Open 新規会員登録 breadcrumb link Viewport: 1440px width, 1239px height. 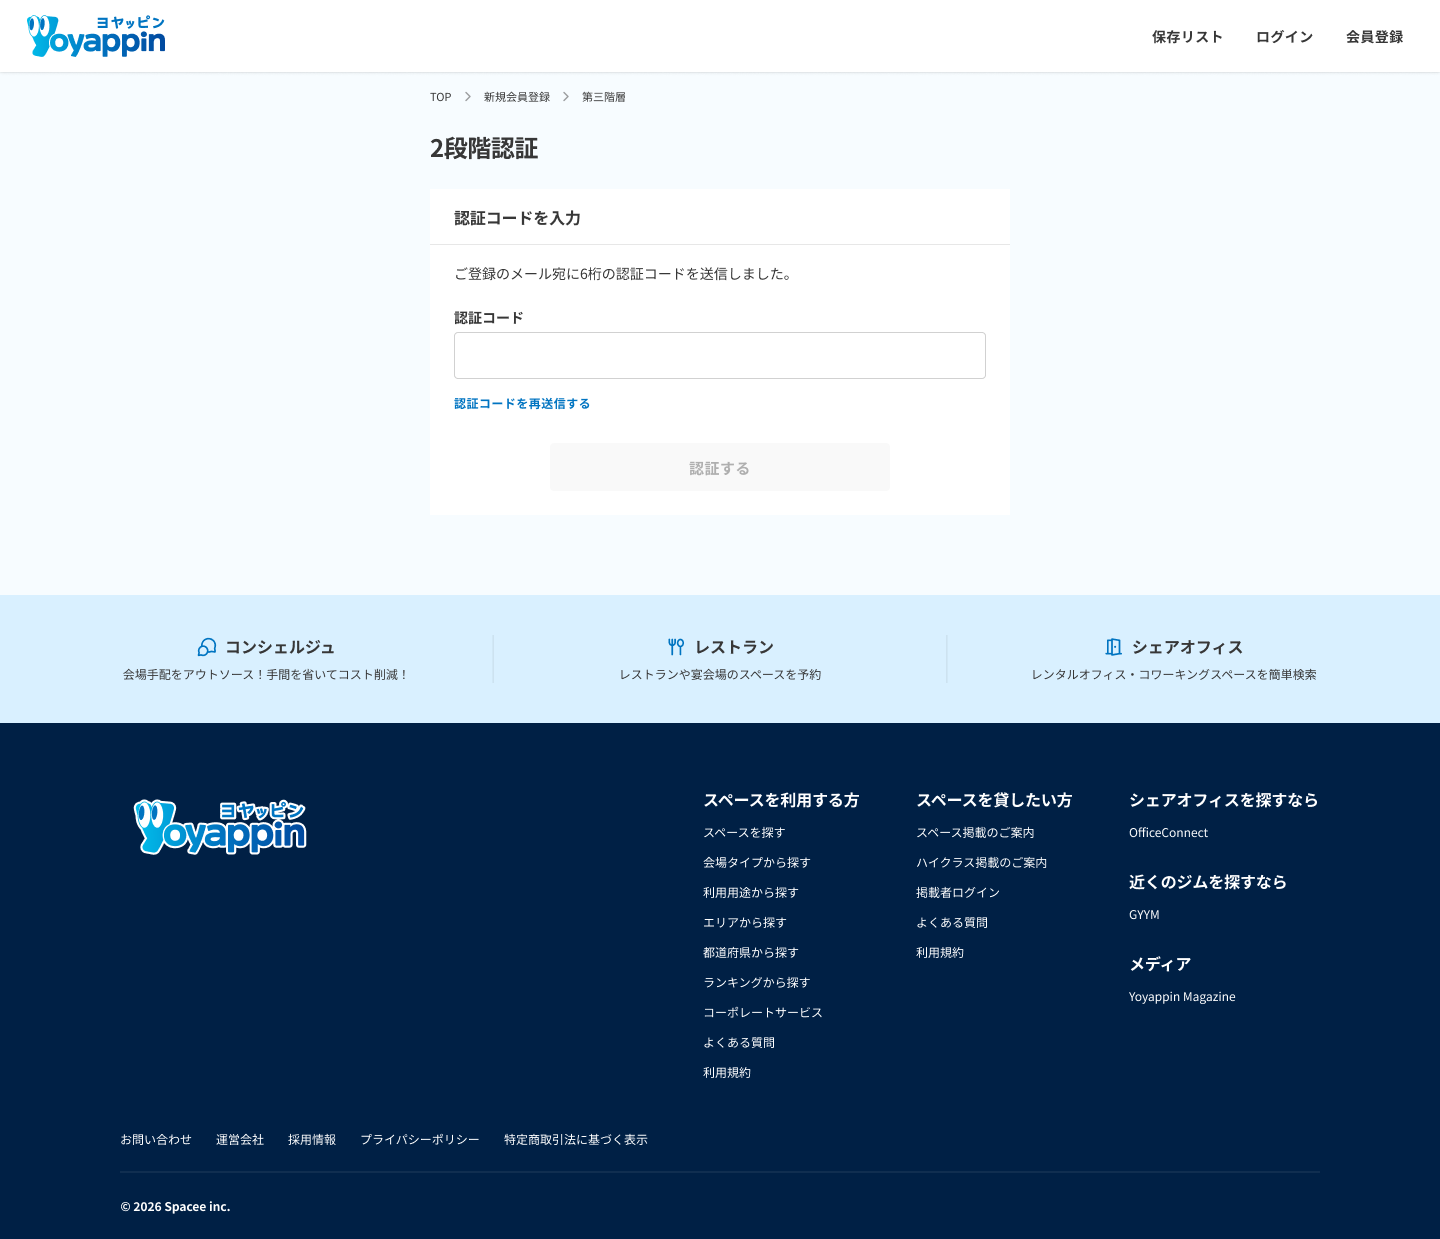tap(515, 96)
